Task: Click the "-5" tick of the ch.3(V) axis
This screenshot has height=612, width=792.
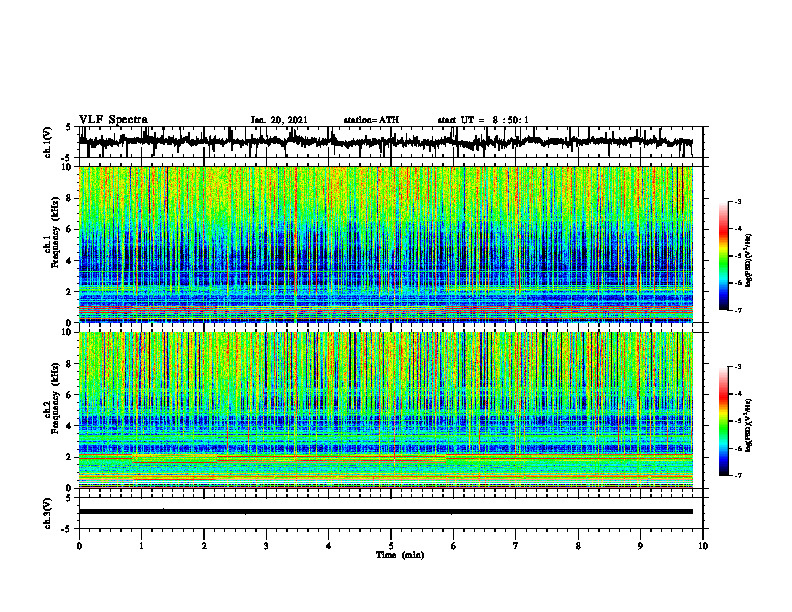Action: coord(66,529)
